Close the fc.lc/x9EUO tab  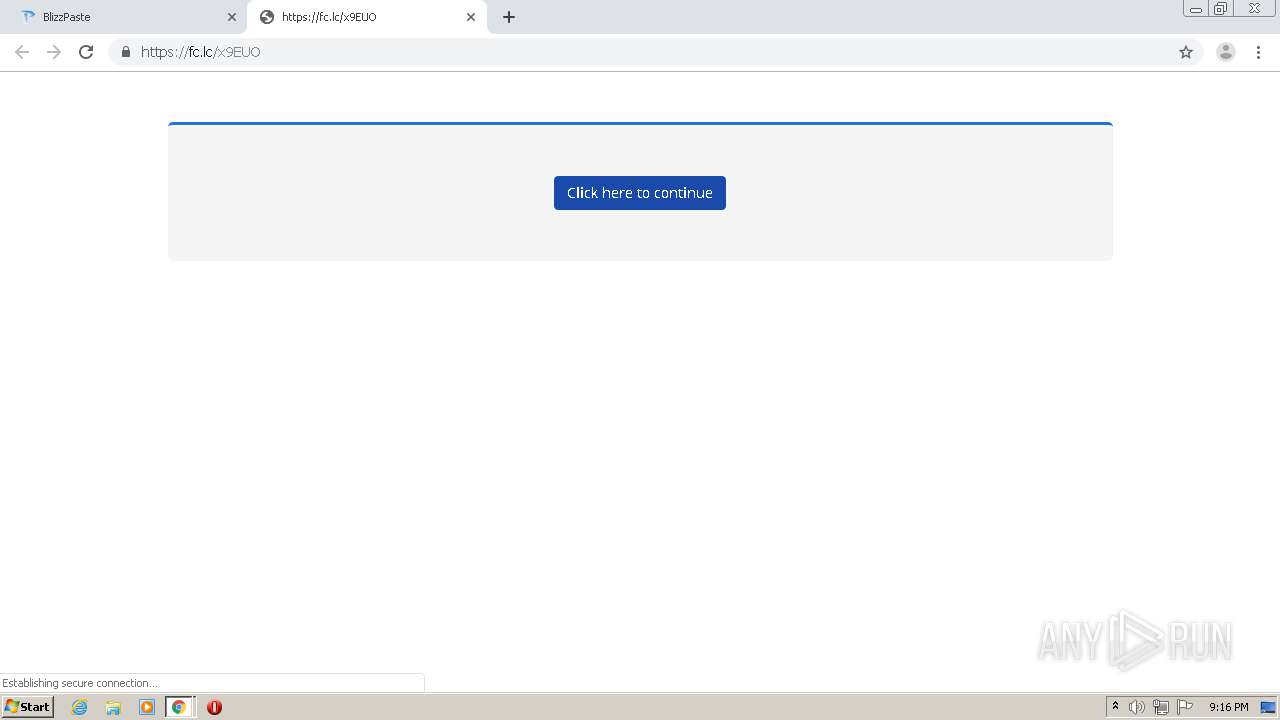pos(471,17)
